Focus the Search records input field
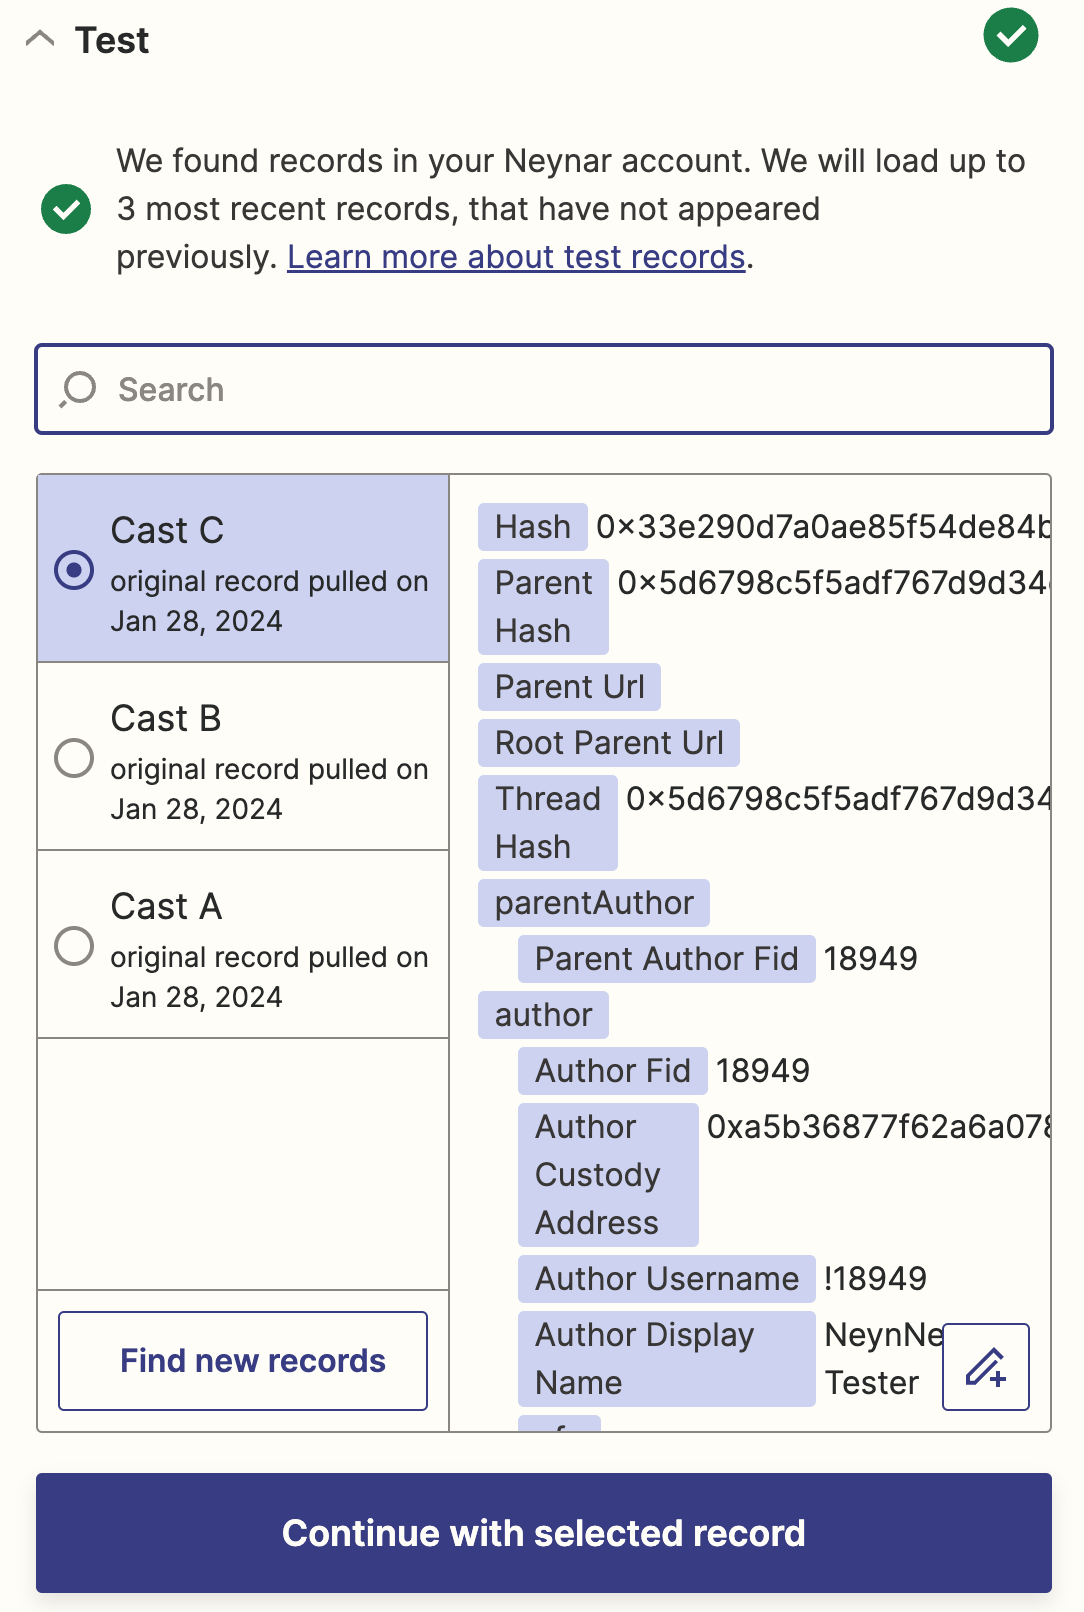1084x1612 pixels. pos(544,389)
